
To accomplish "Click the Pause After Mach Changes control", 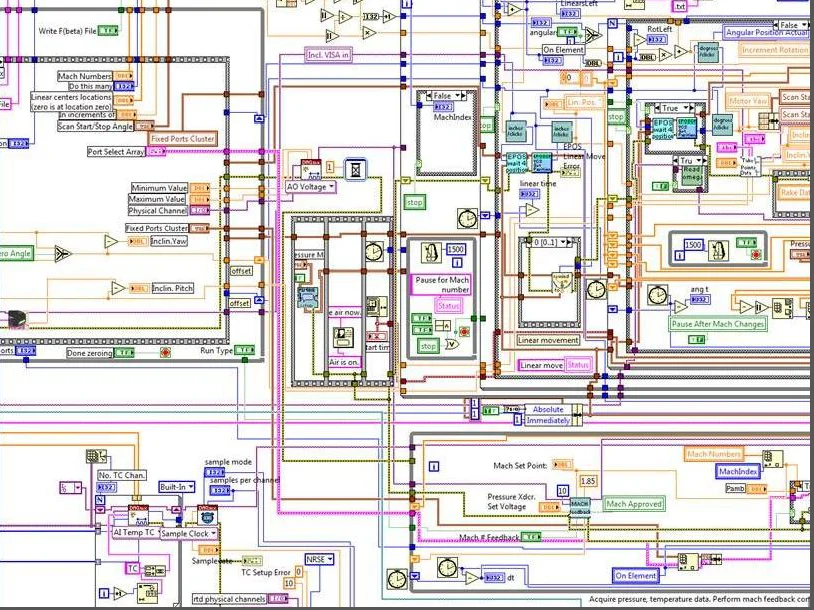I will click(x=718, y=324).
